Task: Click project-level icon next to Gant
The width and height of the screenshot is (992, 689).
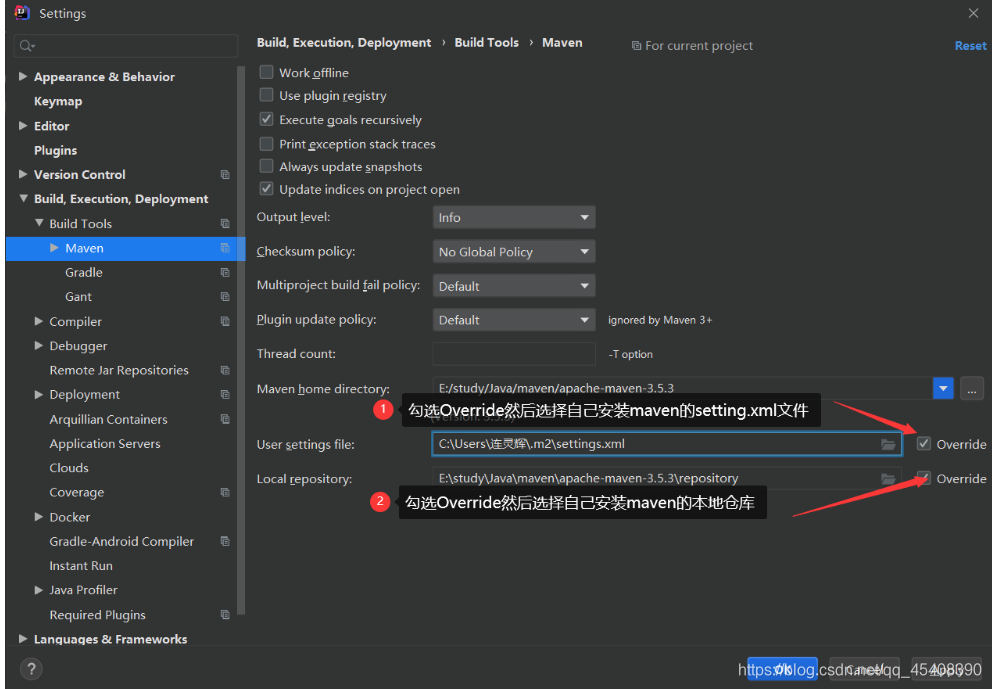Action: click(x=225, y=297)
